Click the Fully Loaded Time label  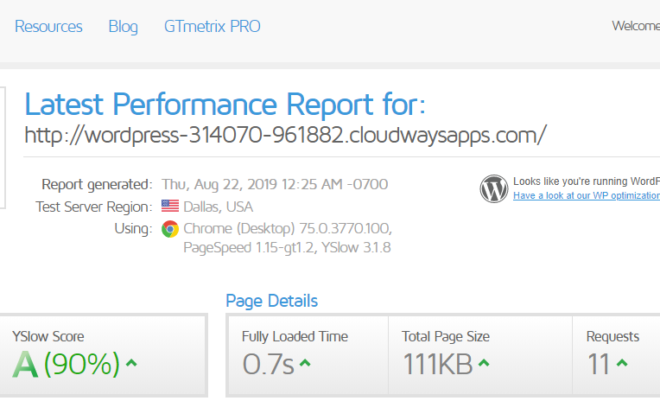(x=295, y=337)
